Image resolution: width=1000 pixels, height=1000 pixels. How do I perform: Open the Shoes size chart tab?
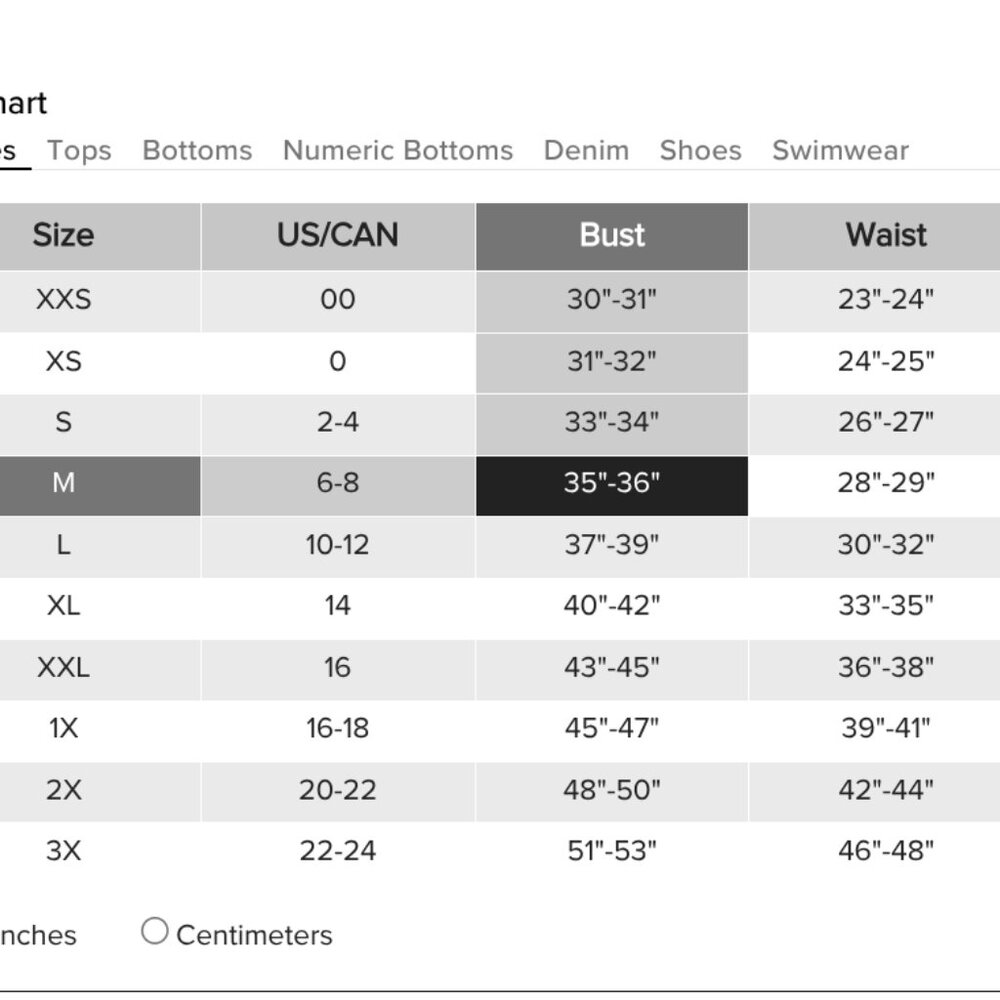point(700,150)
